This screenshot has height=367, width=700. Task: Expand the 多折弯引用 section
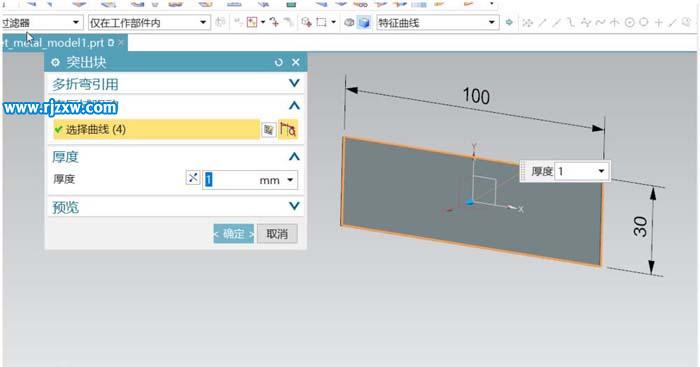tap(175, 83)
